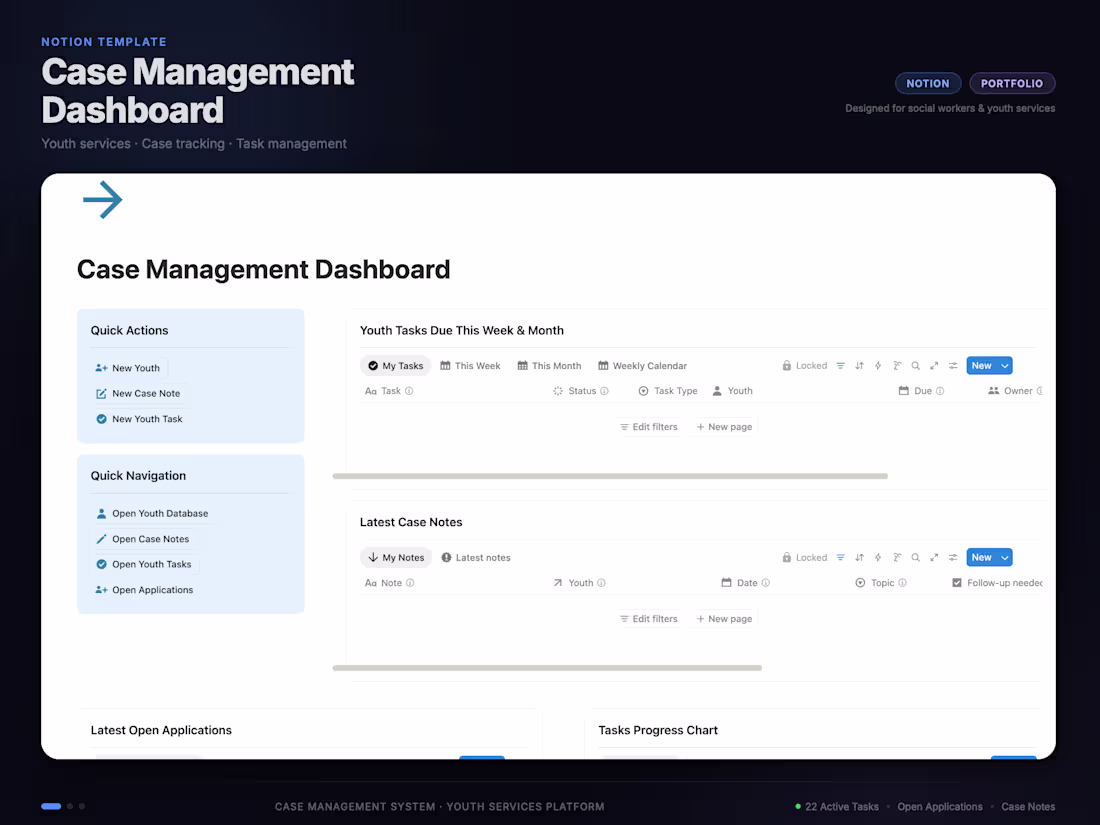Switch to the Latest notes tab

point(476,558)
